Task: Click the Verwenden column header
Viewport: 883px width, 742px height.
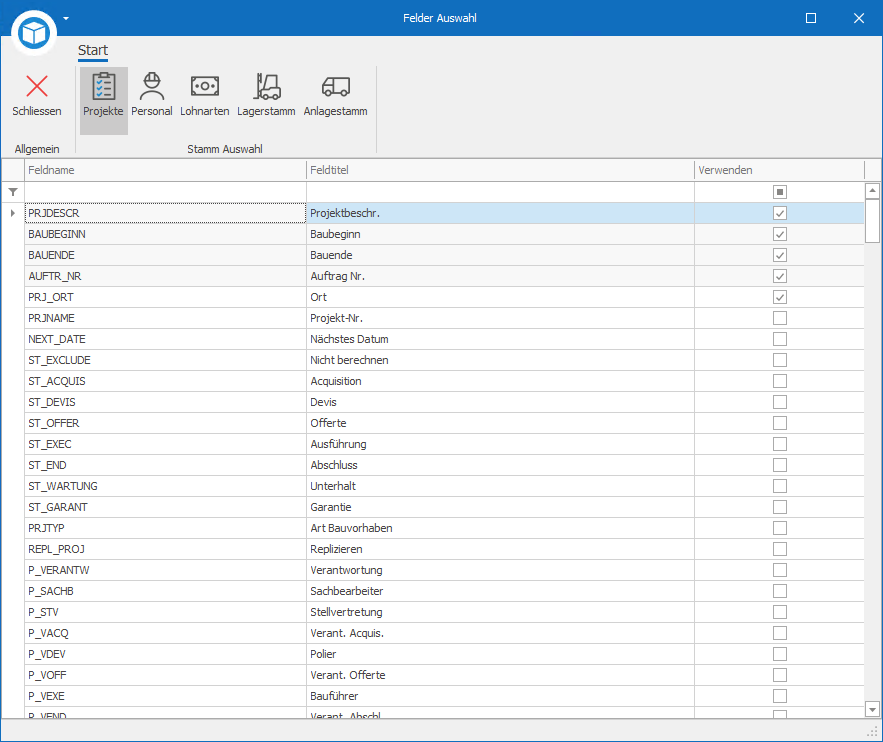Action: pos(779,170)
